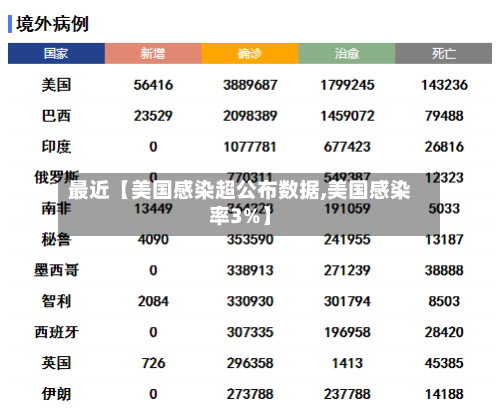The image size is (500, 409).
Task: Click deaths value 26816
Action: 444,147
